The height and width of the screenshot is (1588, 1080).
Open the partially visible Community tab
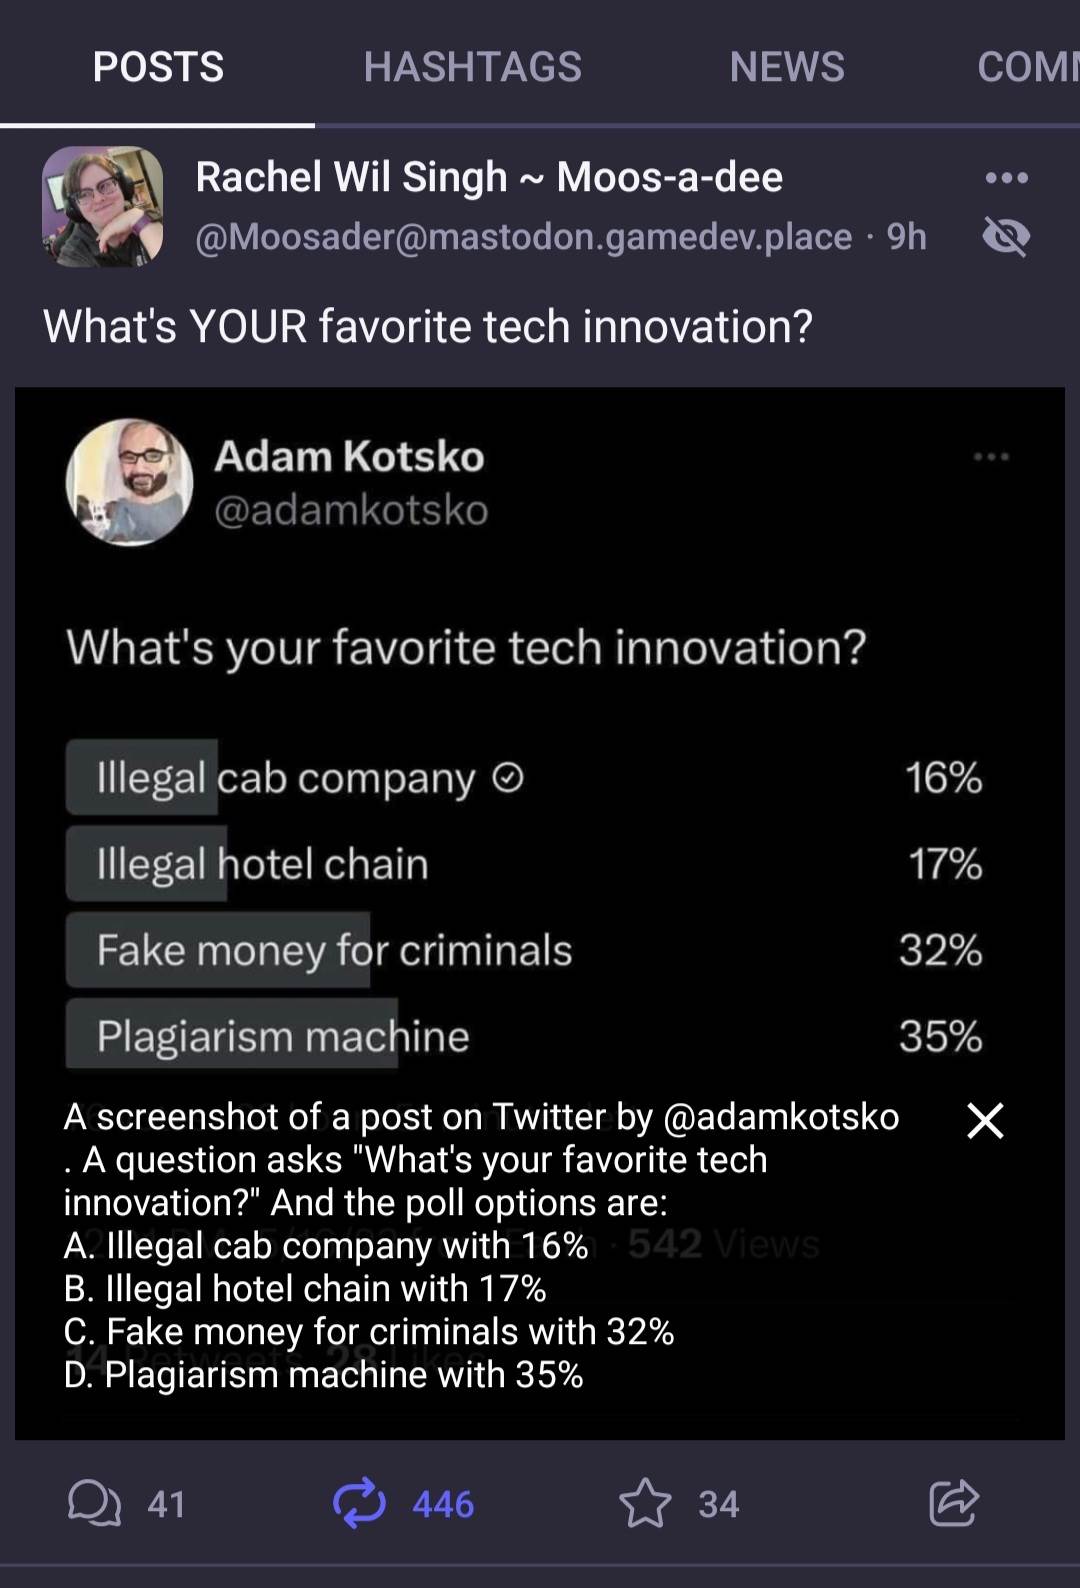point(1028,67)
